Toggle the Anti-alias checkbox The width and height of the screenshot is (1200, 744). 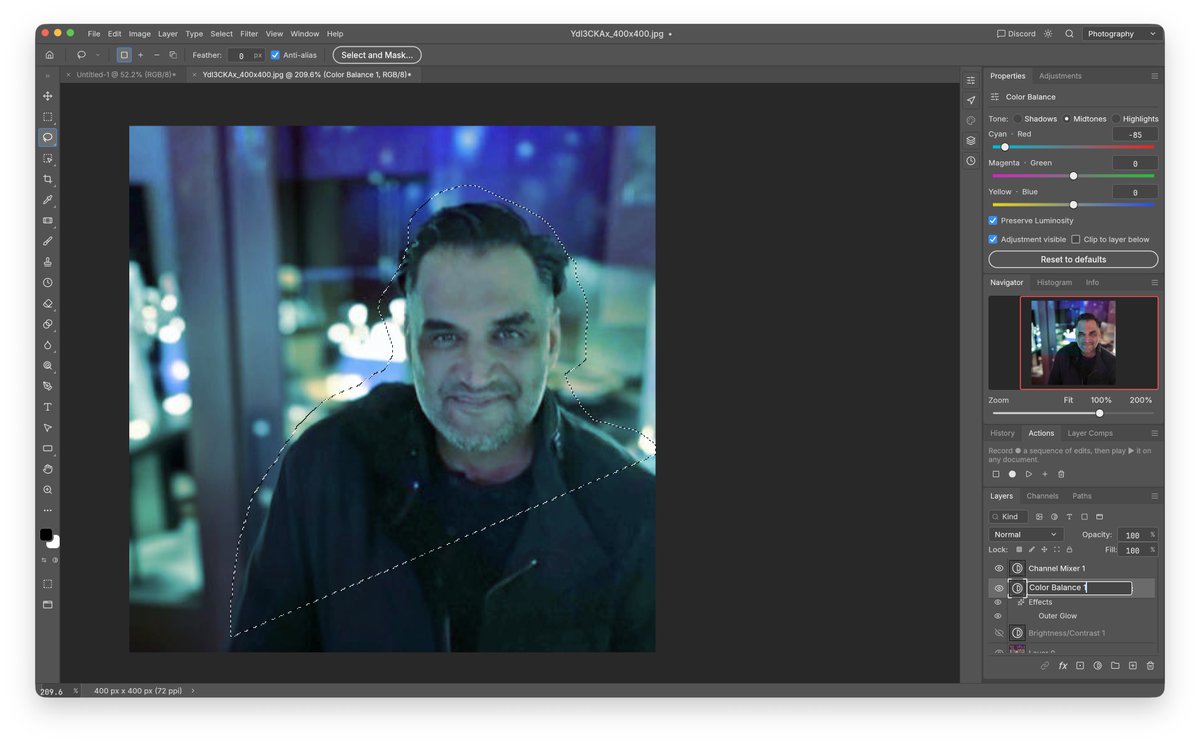275,55
